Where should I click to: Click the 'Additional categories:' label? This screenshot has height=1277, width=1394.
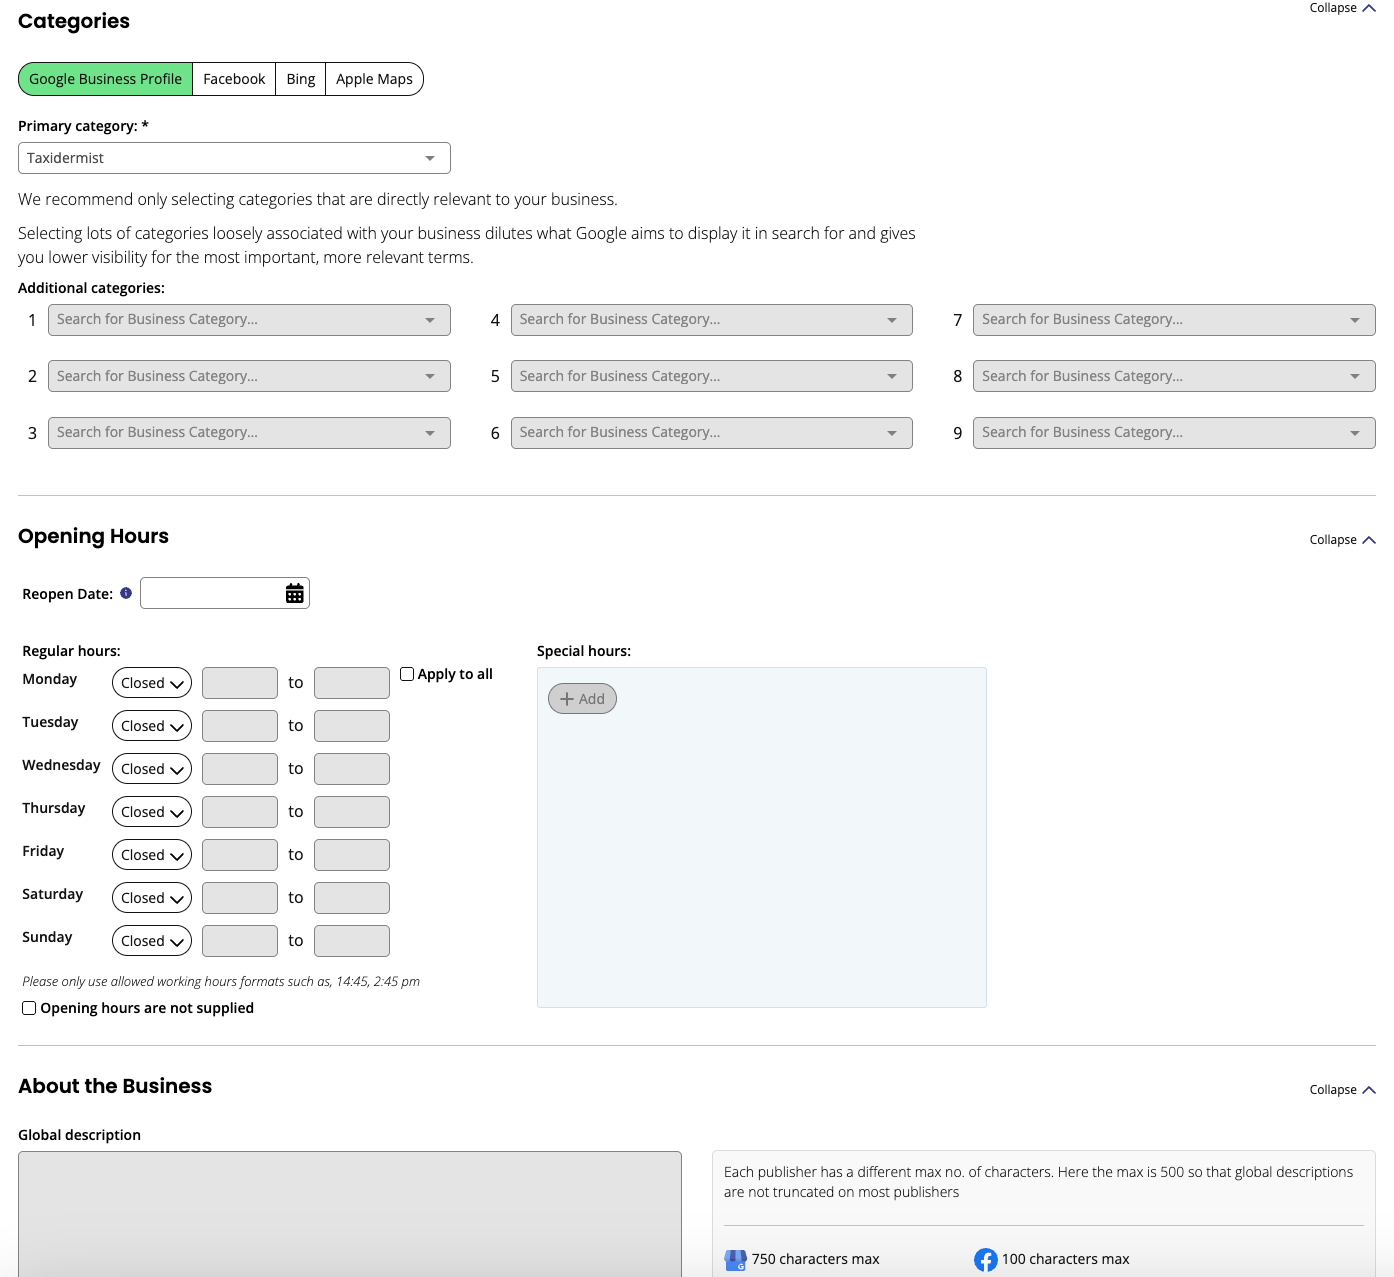point(91,288)
